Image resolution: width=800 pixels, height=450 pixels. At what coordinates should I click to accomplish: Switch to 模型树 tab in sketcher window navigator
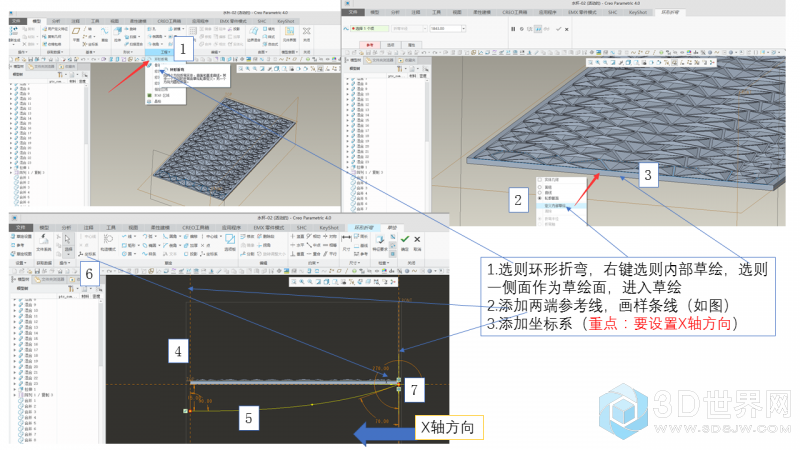point(21,280)
